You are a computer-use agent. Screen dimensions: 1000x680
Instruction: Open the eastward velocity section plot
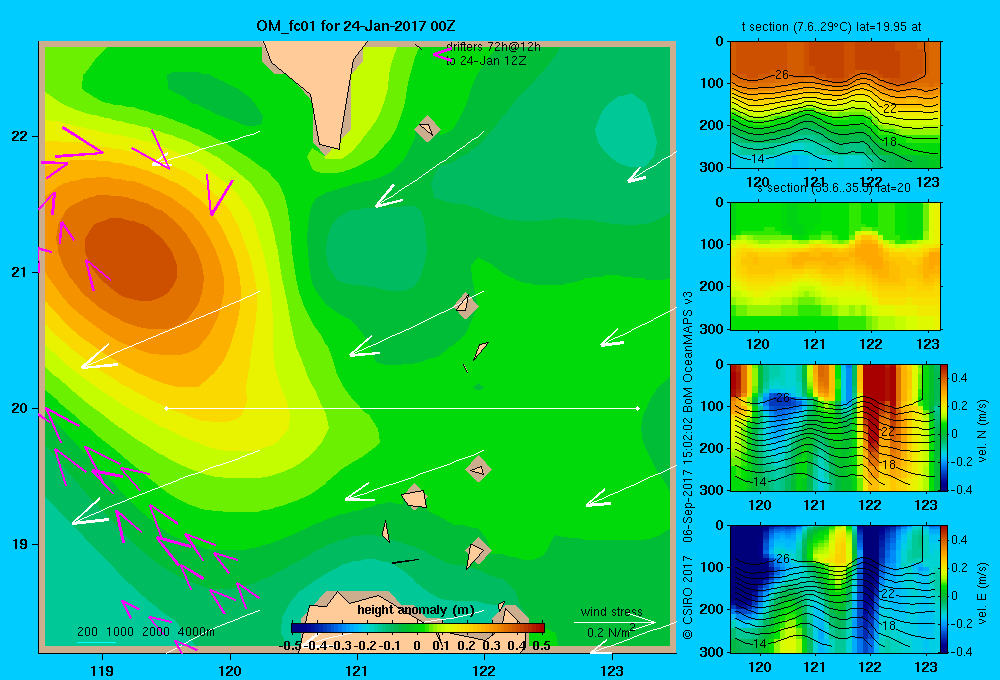click(835, 589)
